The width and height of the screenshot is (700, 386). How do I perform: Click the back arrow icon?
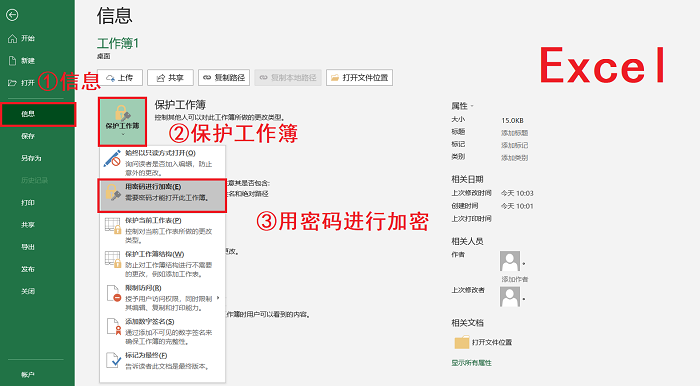[x=12, y=15]
